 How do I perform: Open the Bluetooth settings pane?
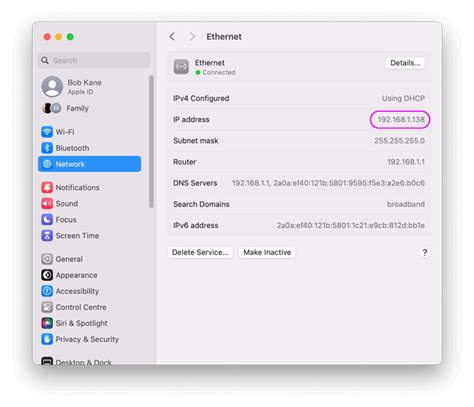pos(89,148)
